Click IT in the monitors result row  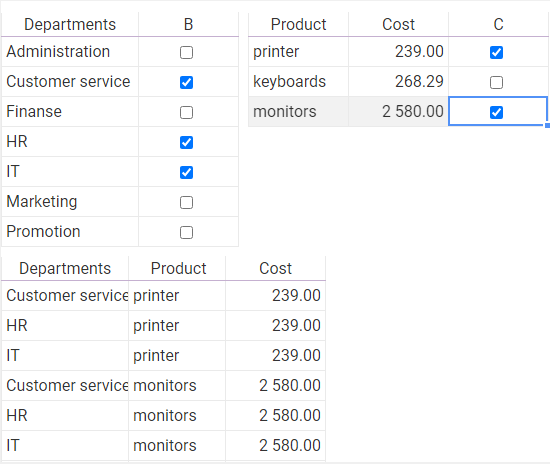click(65, 445)
